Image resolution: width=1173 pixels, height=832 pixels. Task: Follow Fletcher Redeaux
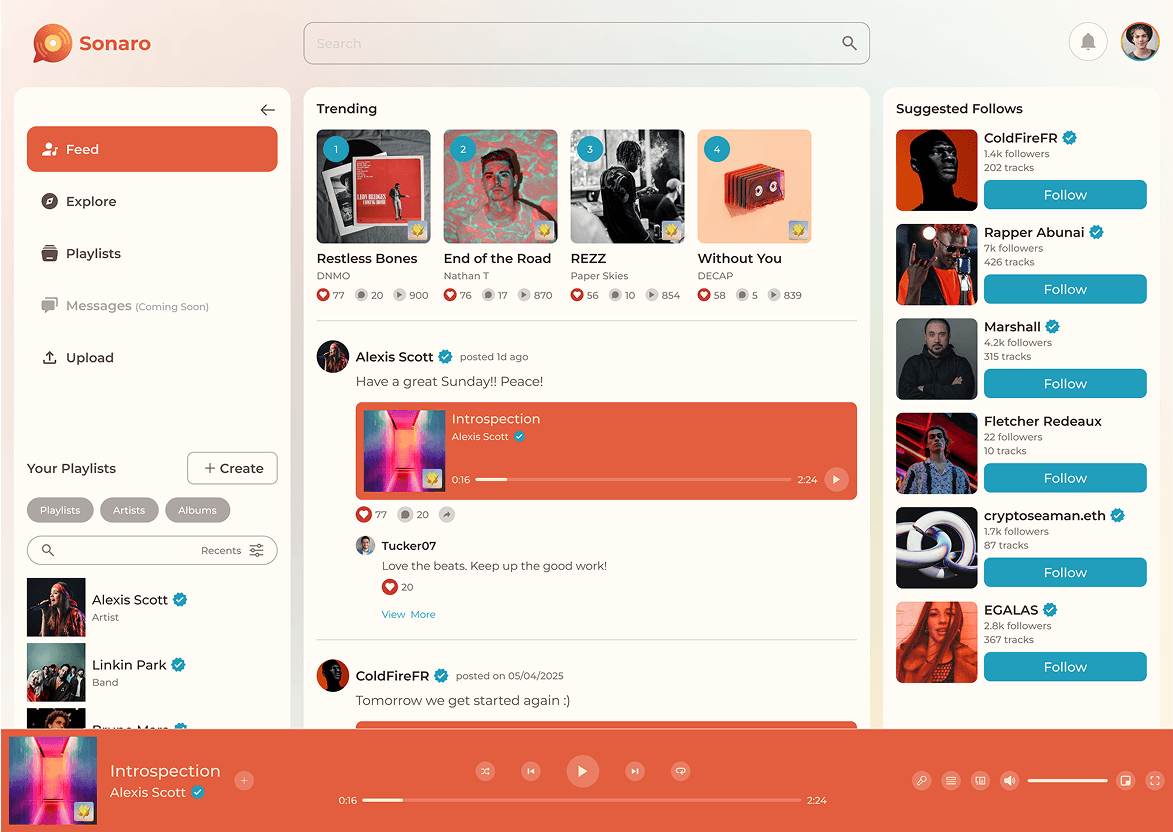[x=1065, y=477]
